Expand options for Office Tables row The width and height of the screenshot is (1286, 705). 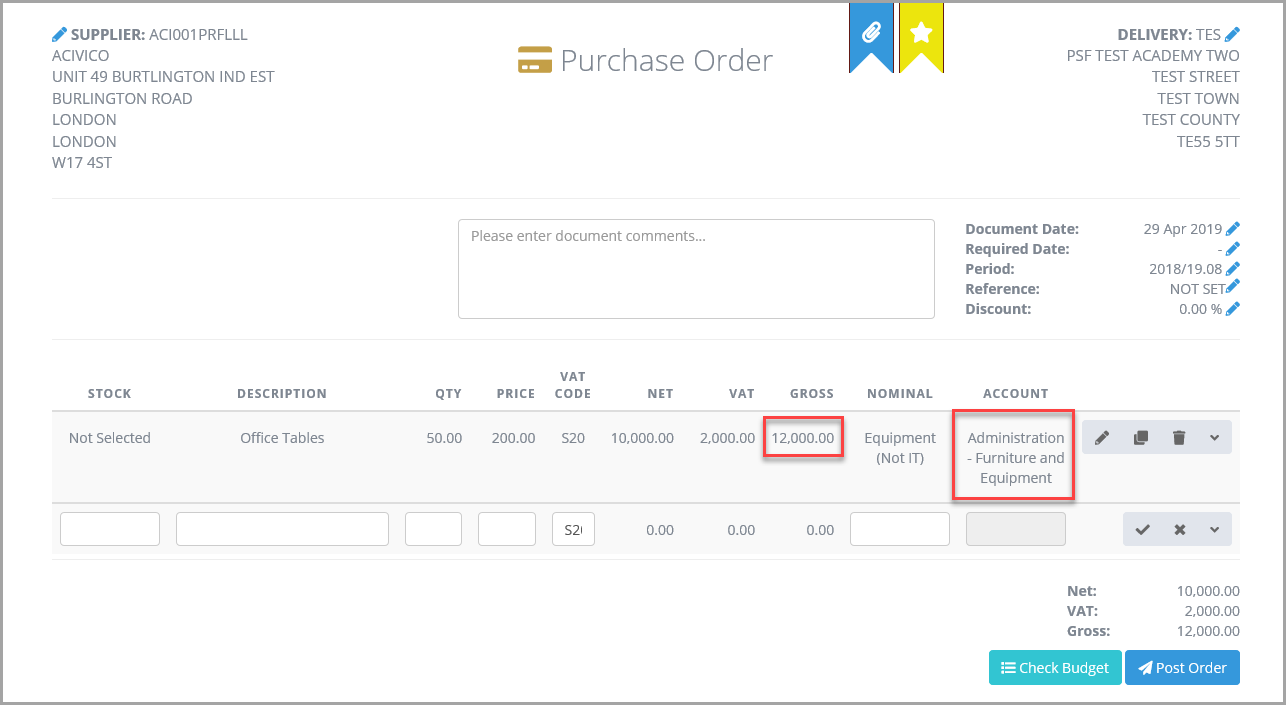point(1214,438)
